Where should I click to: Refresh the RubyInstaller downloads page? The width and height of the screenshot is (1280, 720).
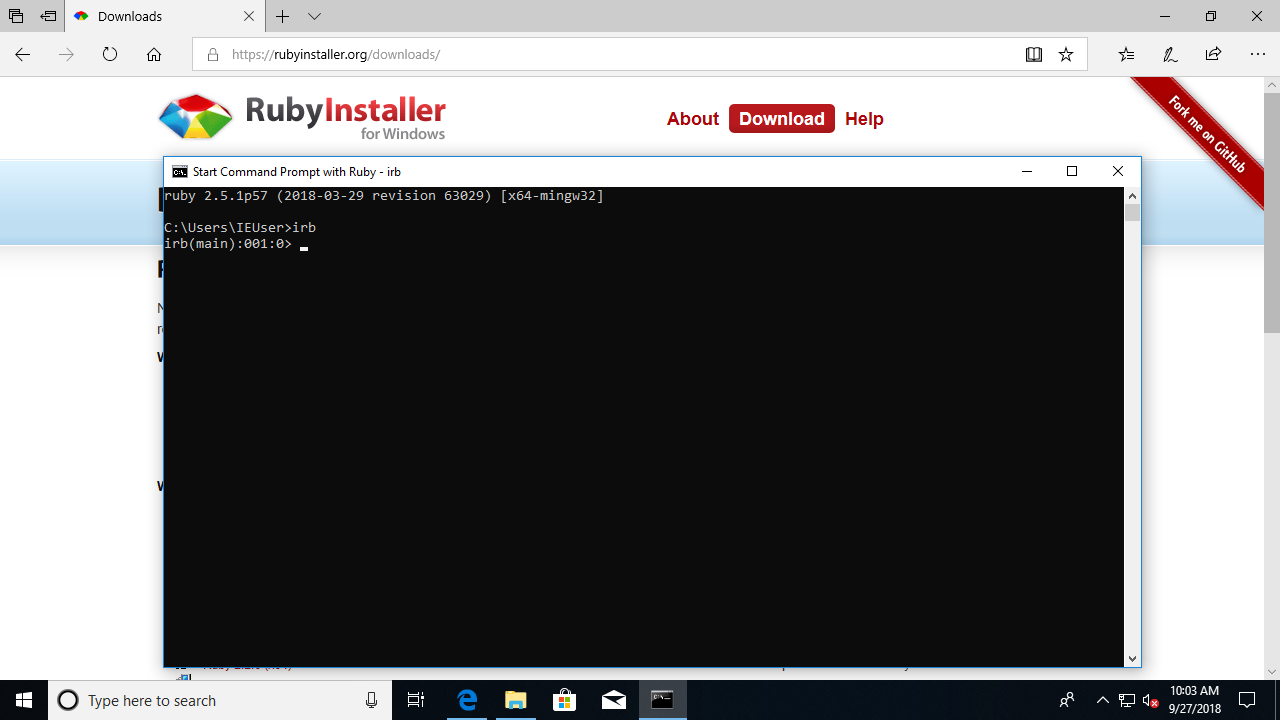point(110,55)
